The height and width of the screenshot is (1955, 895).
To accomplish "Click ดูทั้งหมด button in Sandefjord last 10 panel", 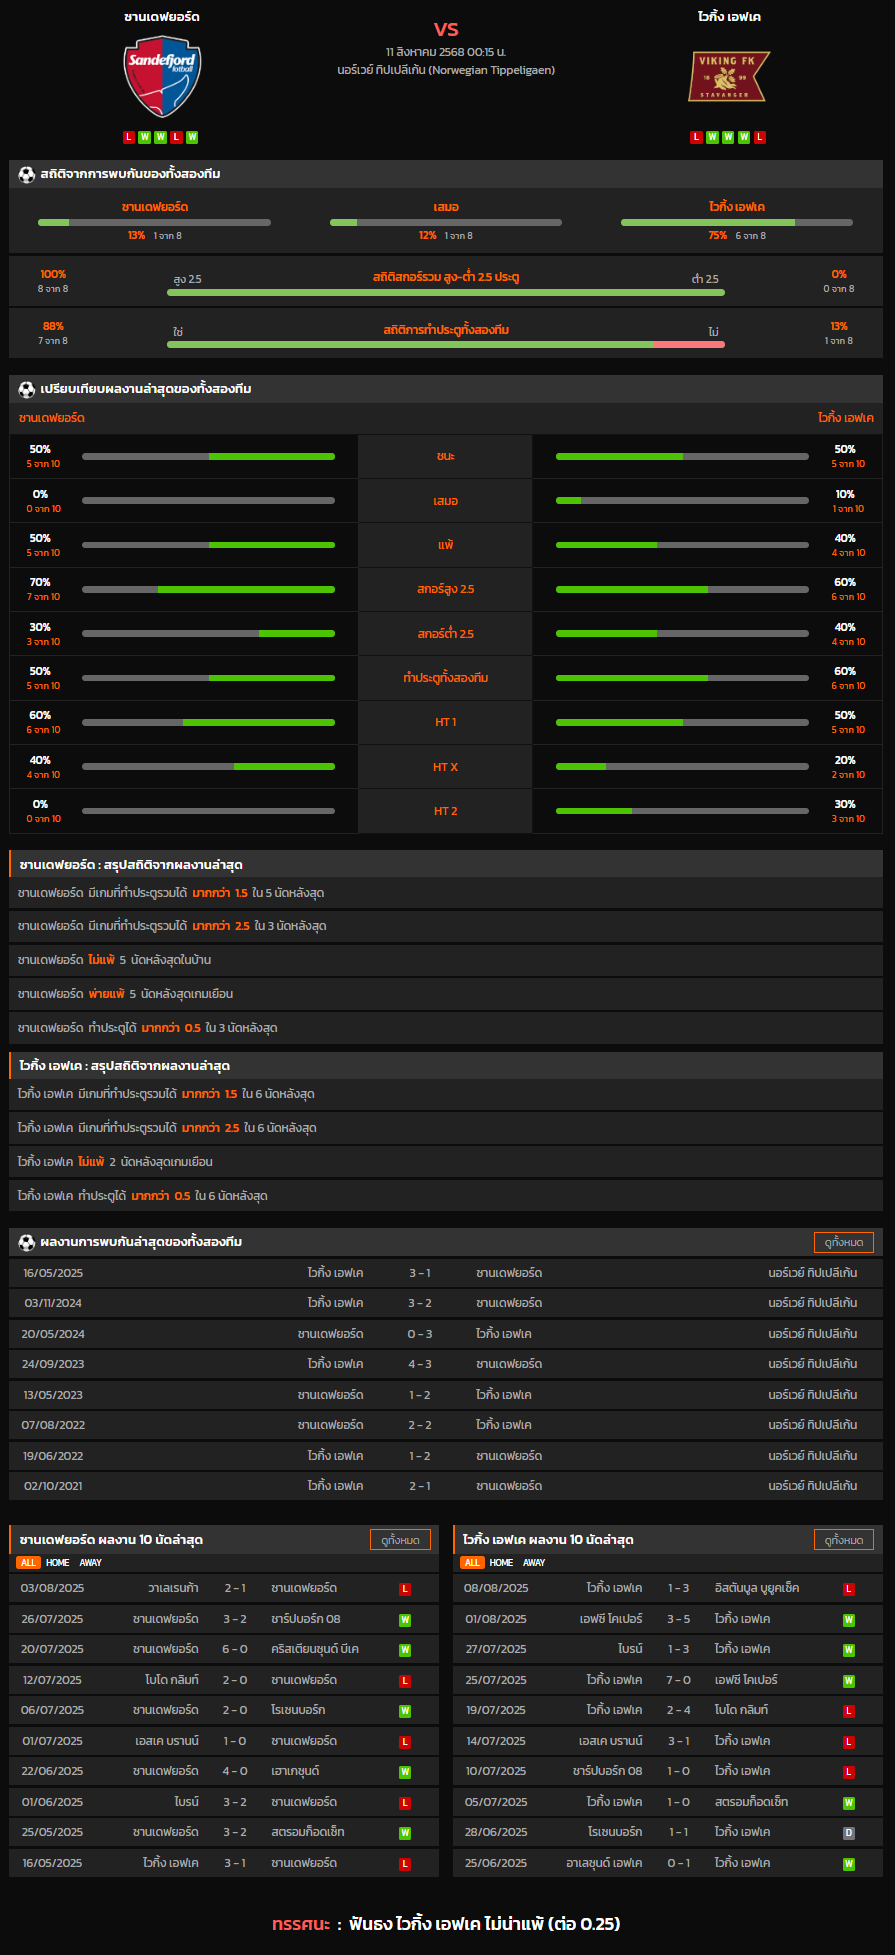I will tap(400, 1540).
